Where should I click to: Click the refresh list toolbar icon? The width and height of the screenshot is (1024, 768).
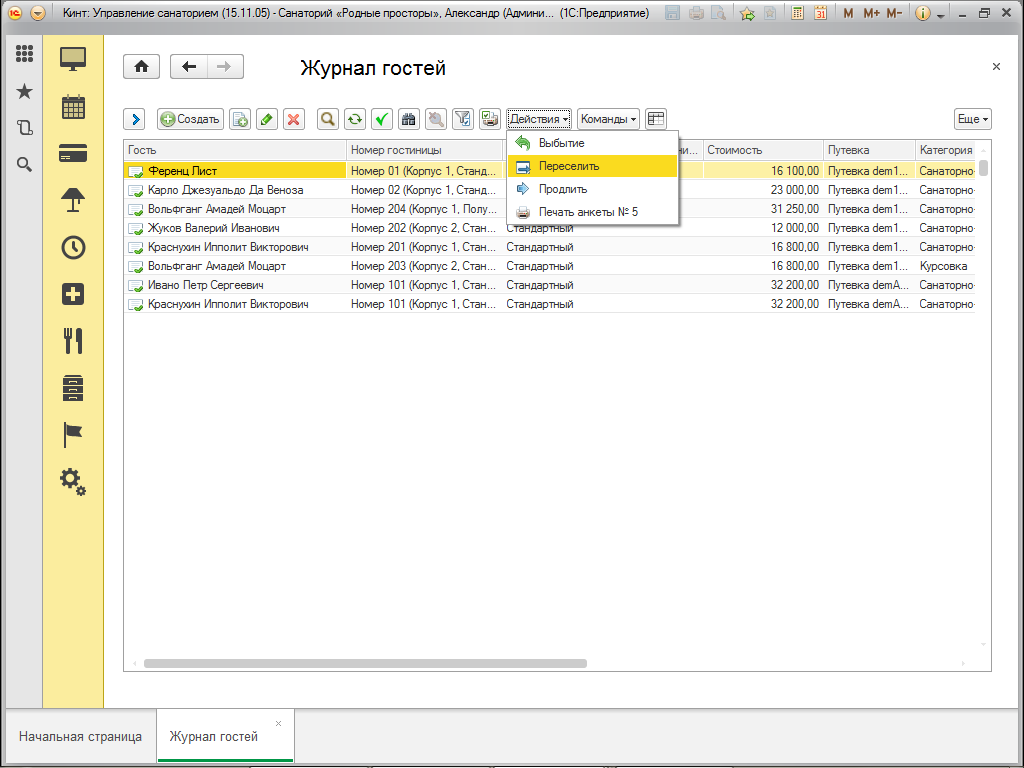[355, 119]
